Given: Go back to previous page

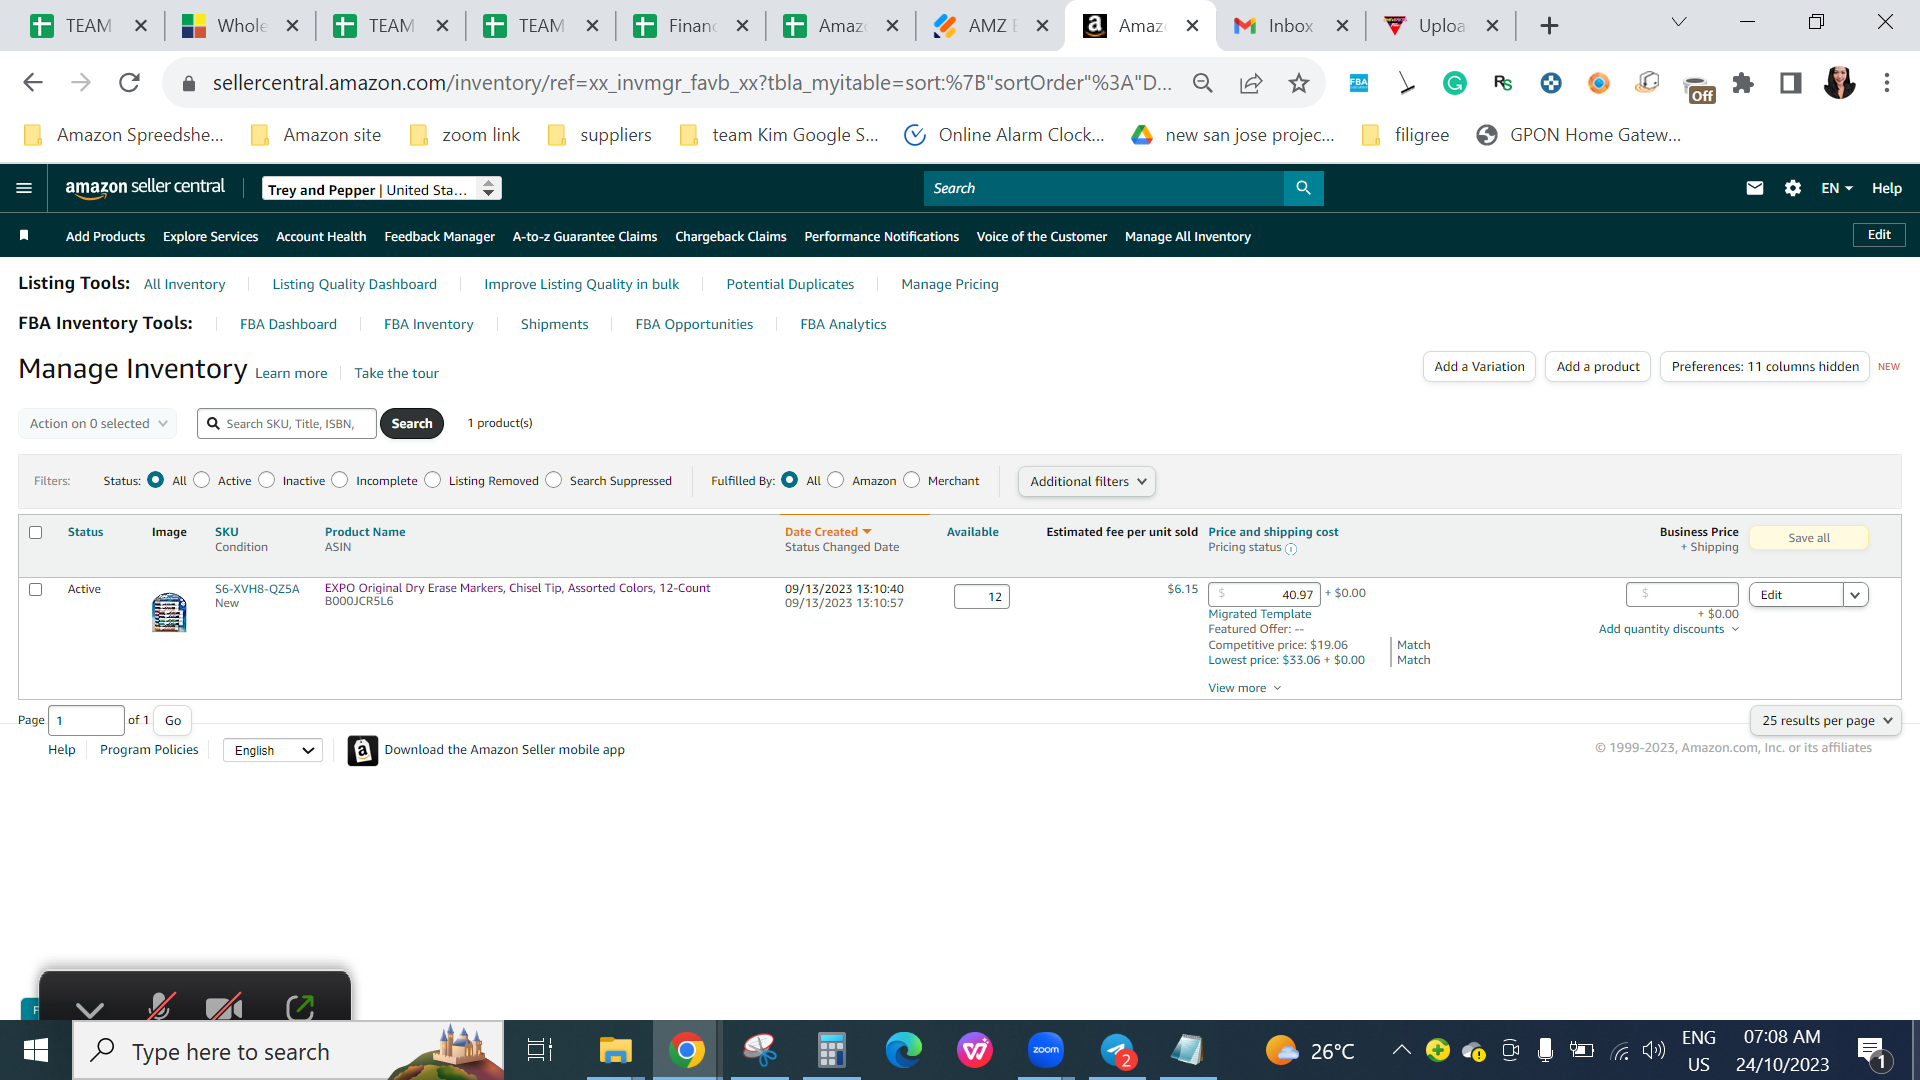Looking at the screenshot, I should pyautogui.click(x=33, y=83).
